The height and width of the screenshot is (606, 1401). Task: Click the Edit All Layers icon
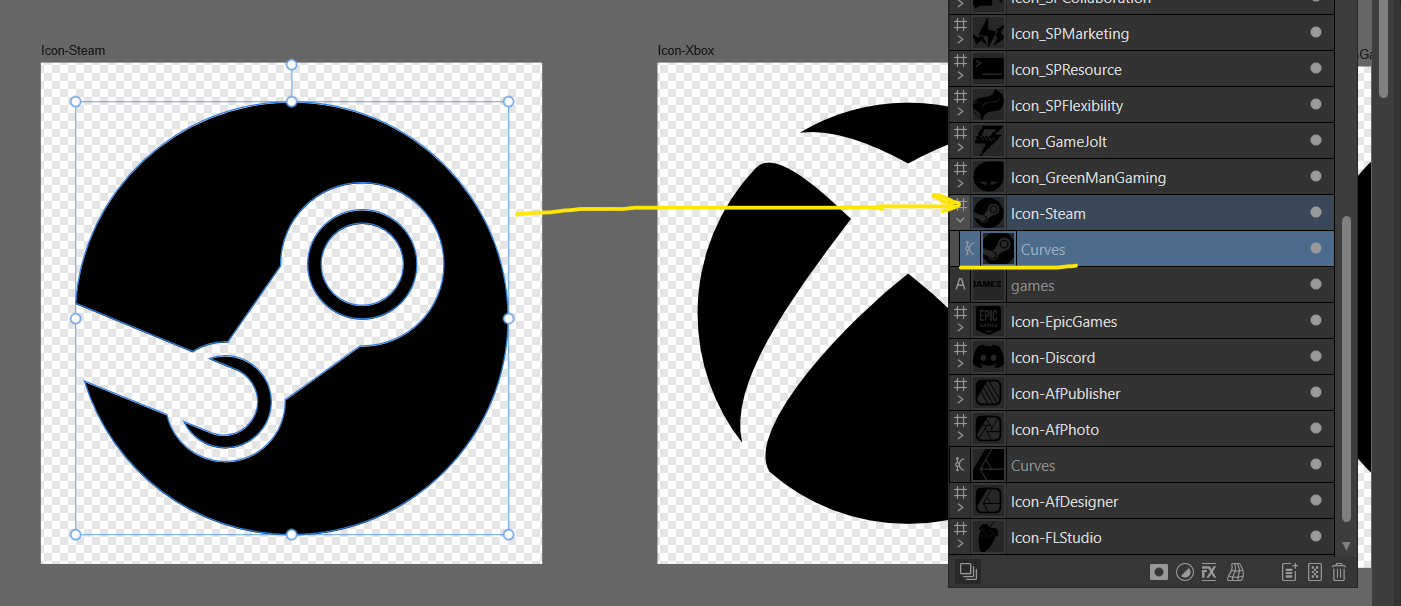tap(967, 572)
